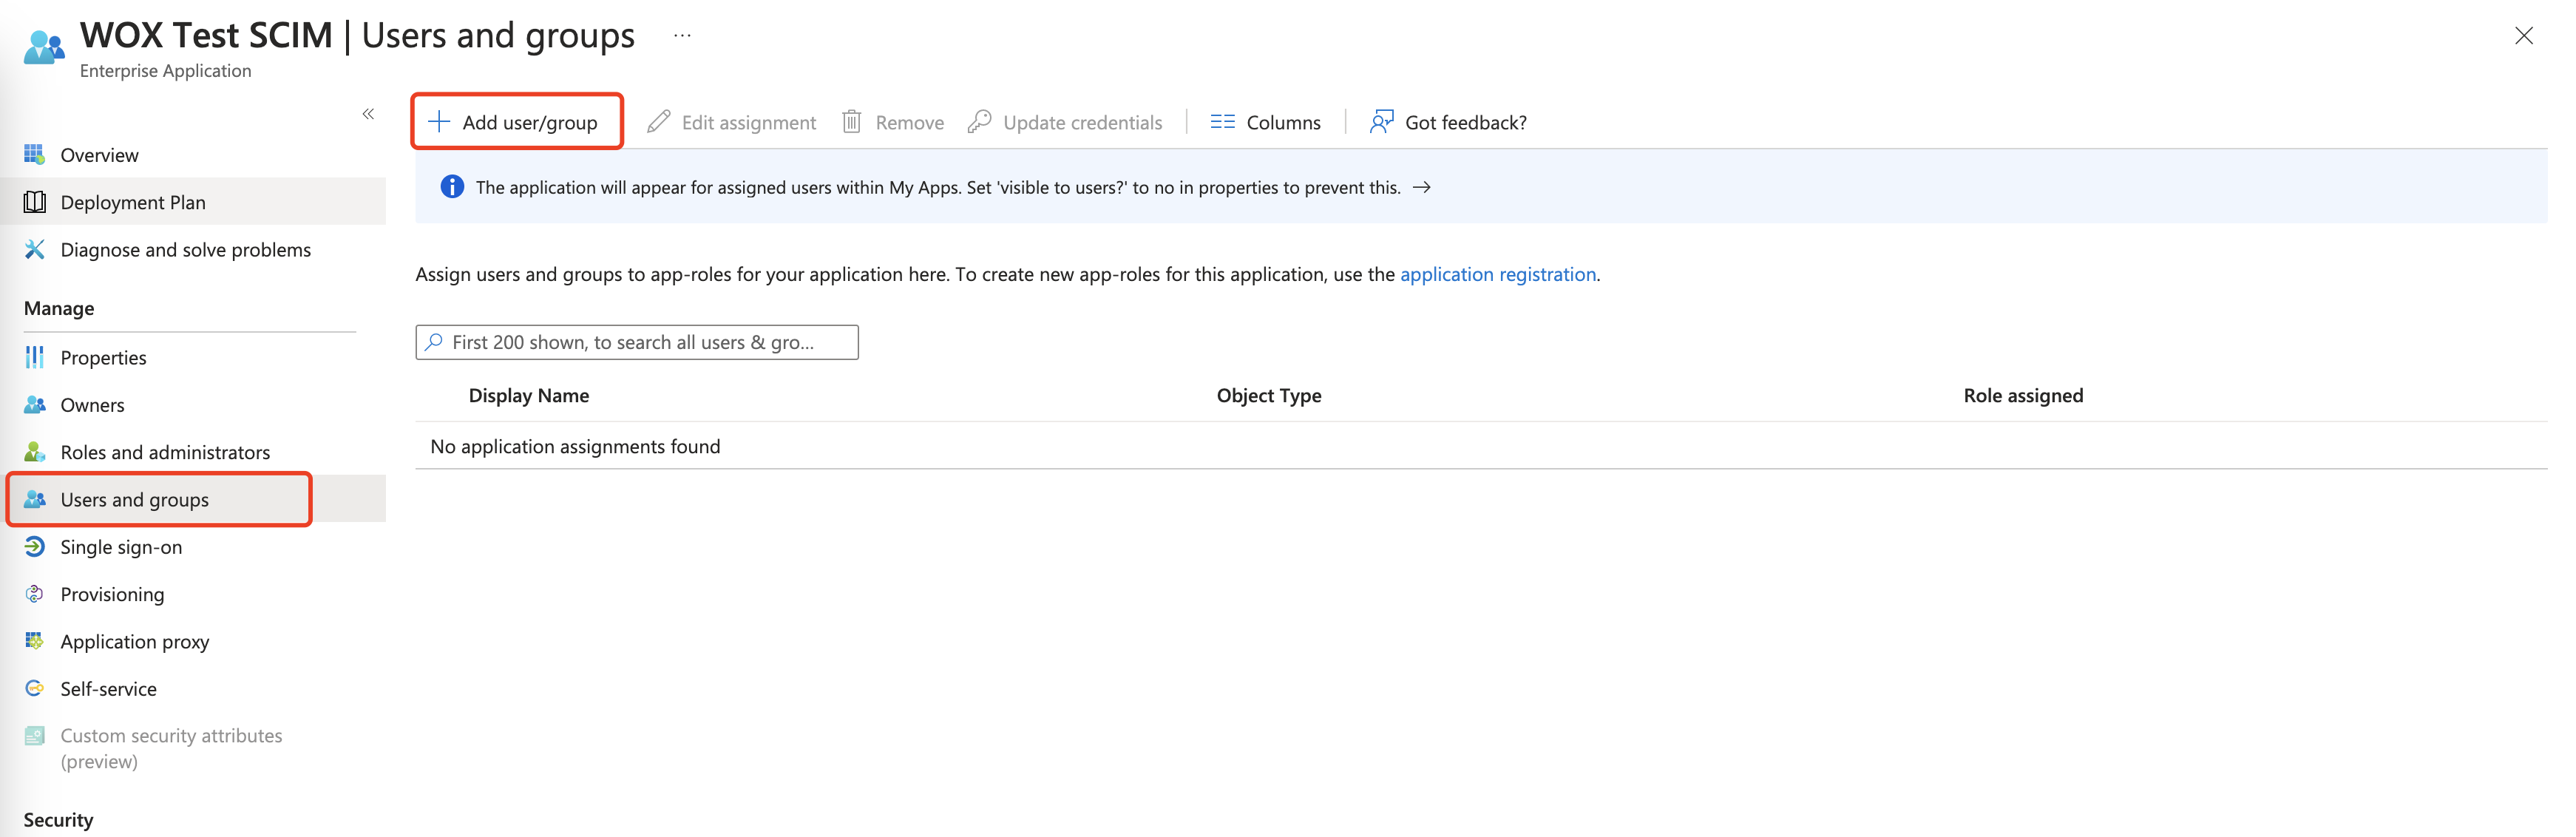
Task: Click the Roles and administrators icon
Action: click(34, 451)
